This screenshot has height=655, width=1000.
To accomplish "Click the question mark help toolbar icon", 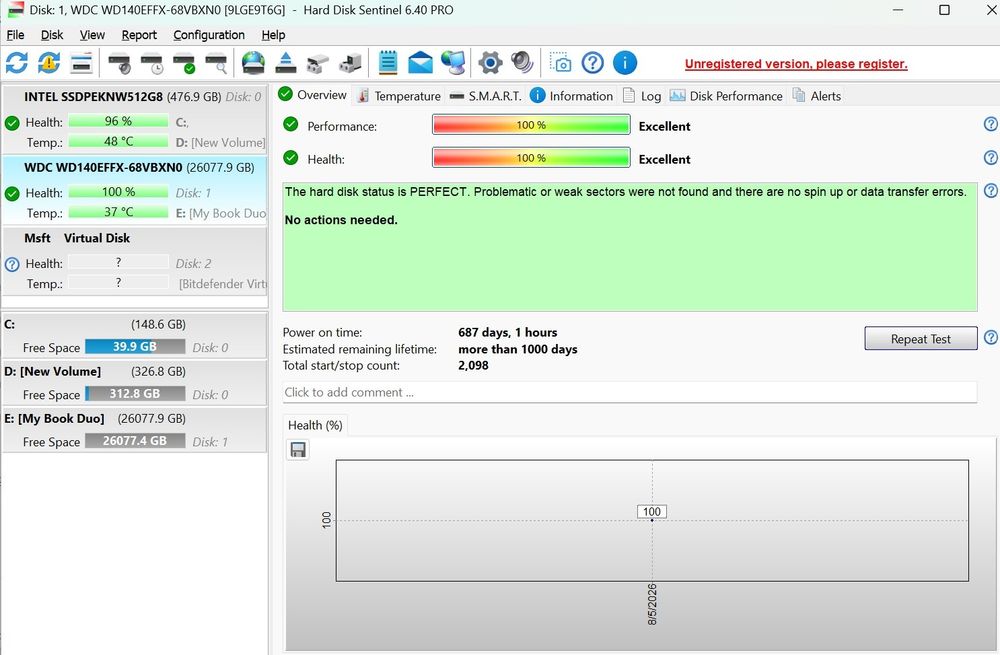I will (x=592, y=63).
